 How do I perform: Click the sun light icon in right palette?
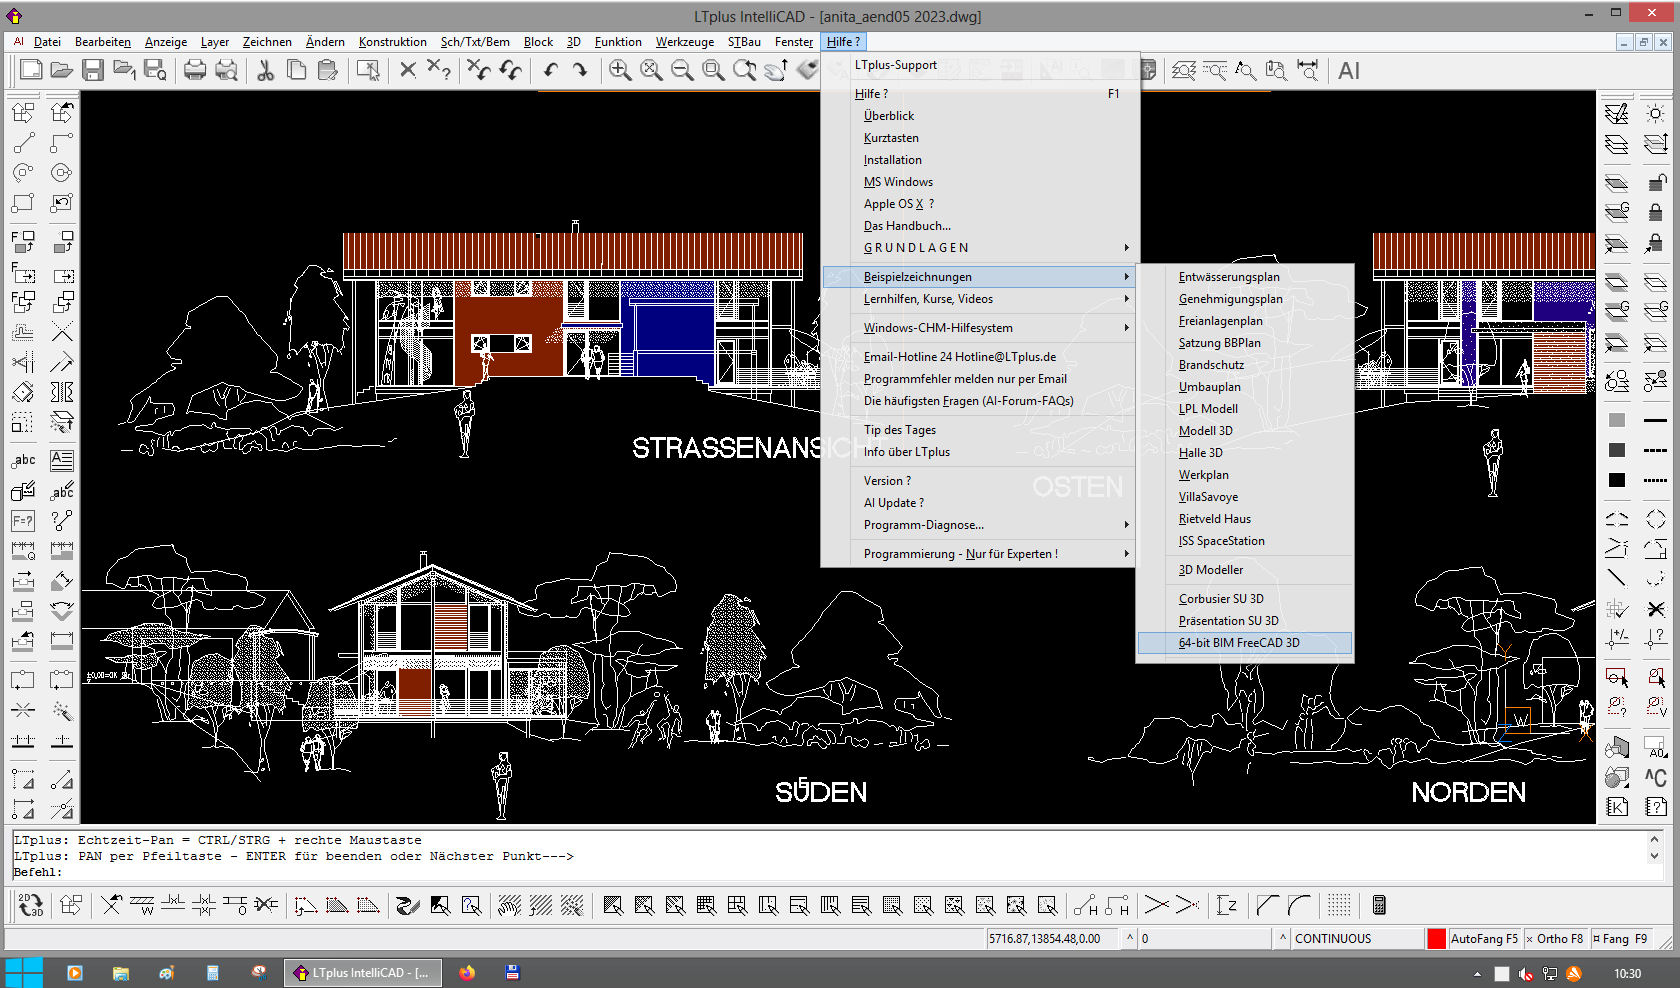pos(1656,113)
